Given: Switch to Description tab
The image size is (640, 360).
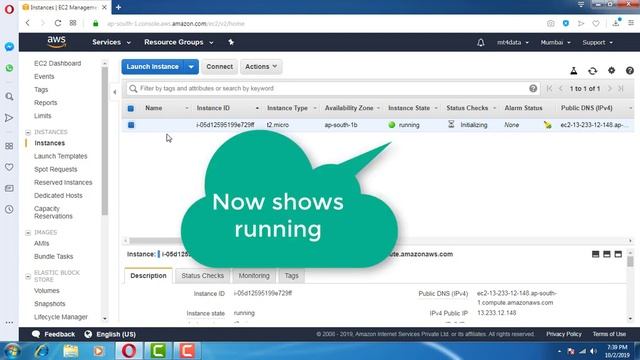Looking at the screenshot, I should (x=148, y=276).
